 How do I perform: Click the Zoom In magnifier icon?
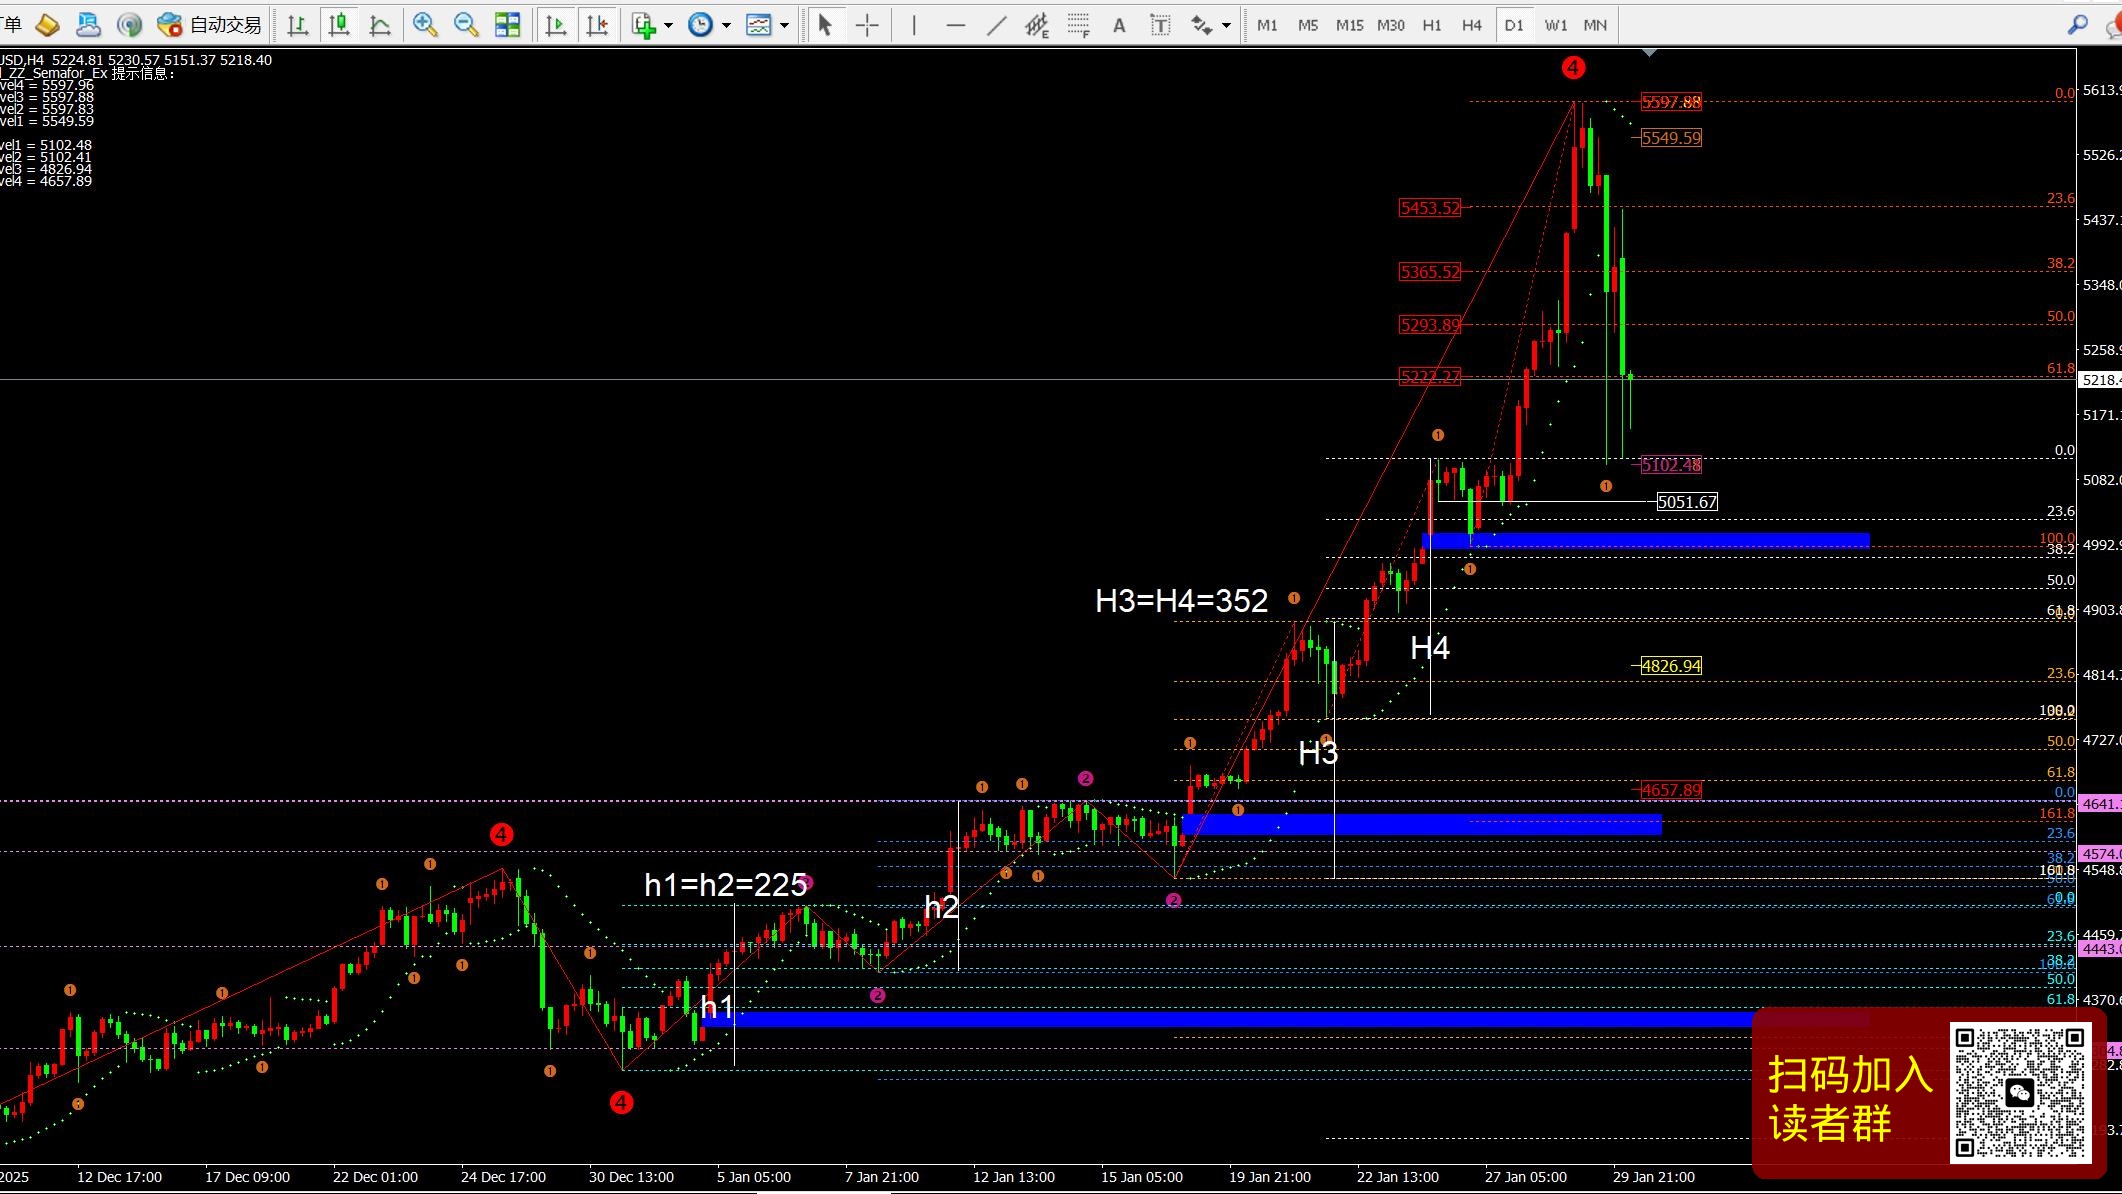pyautogui.click(x=425, y=25)
